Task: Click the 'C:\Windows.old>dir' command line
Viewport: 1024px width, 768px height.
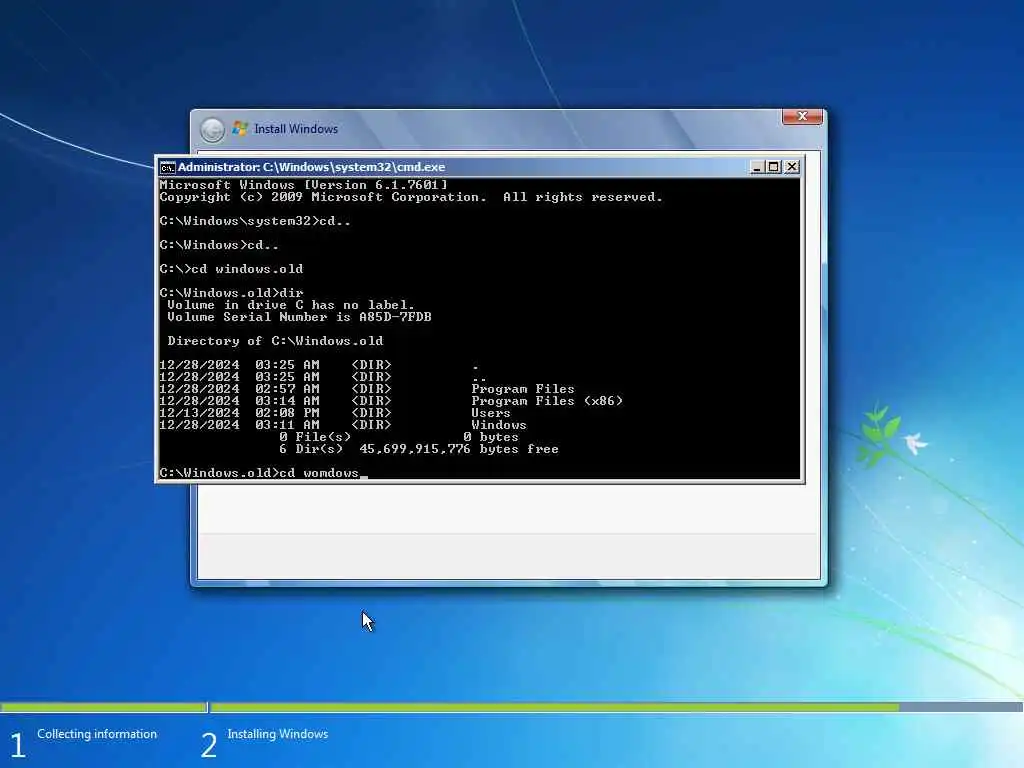Action: click(231, 293)
